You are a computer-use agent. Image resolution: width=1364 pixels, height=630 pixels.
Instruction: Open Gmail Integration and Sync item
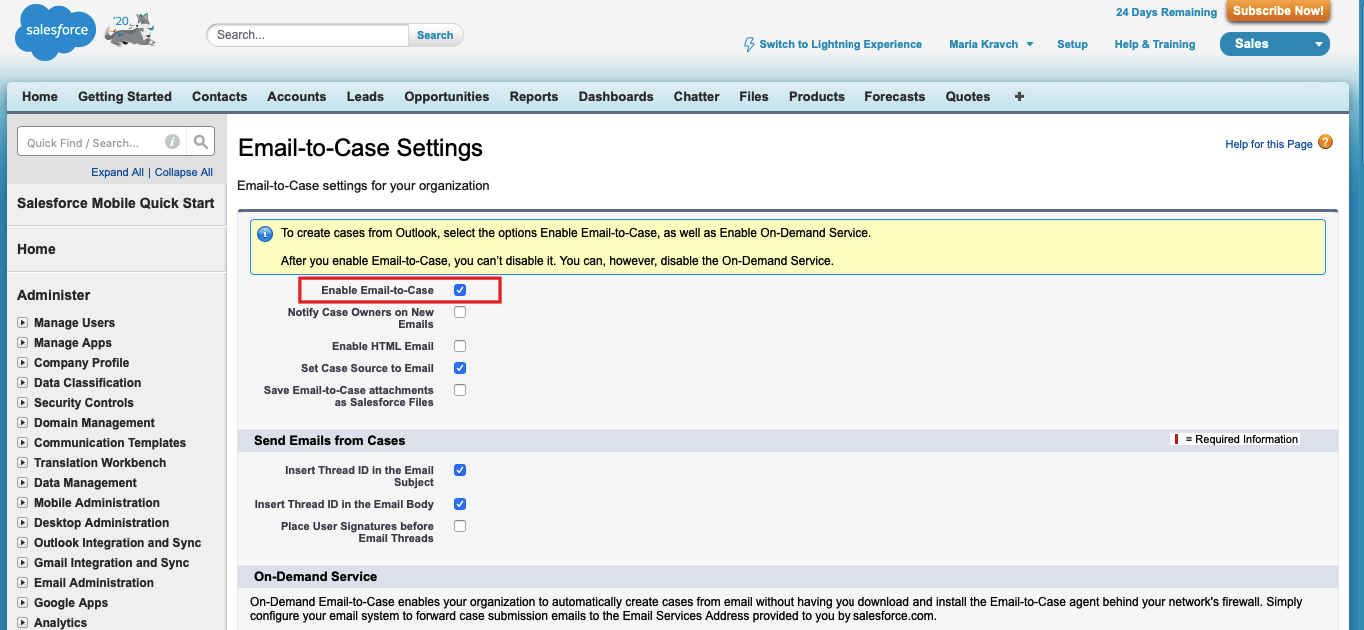pyautogui.click(x=111, y=563)
